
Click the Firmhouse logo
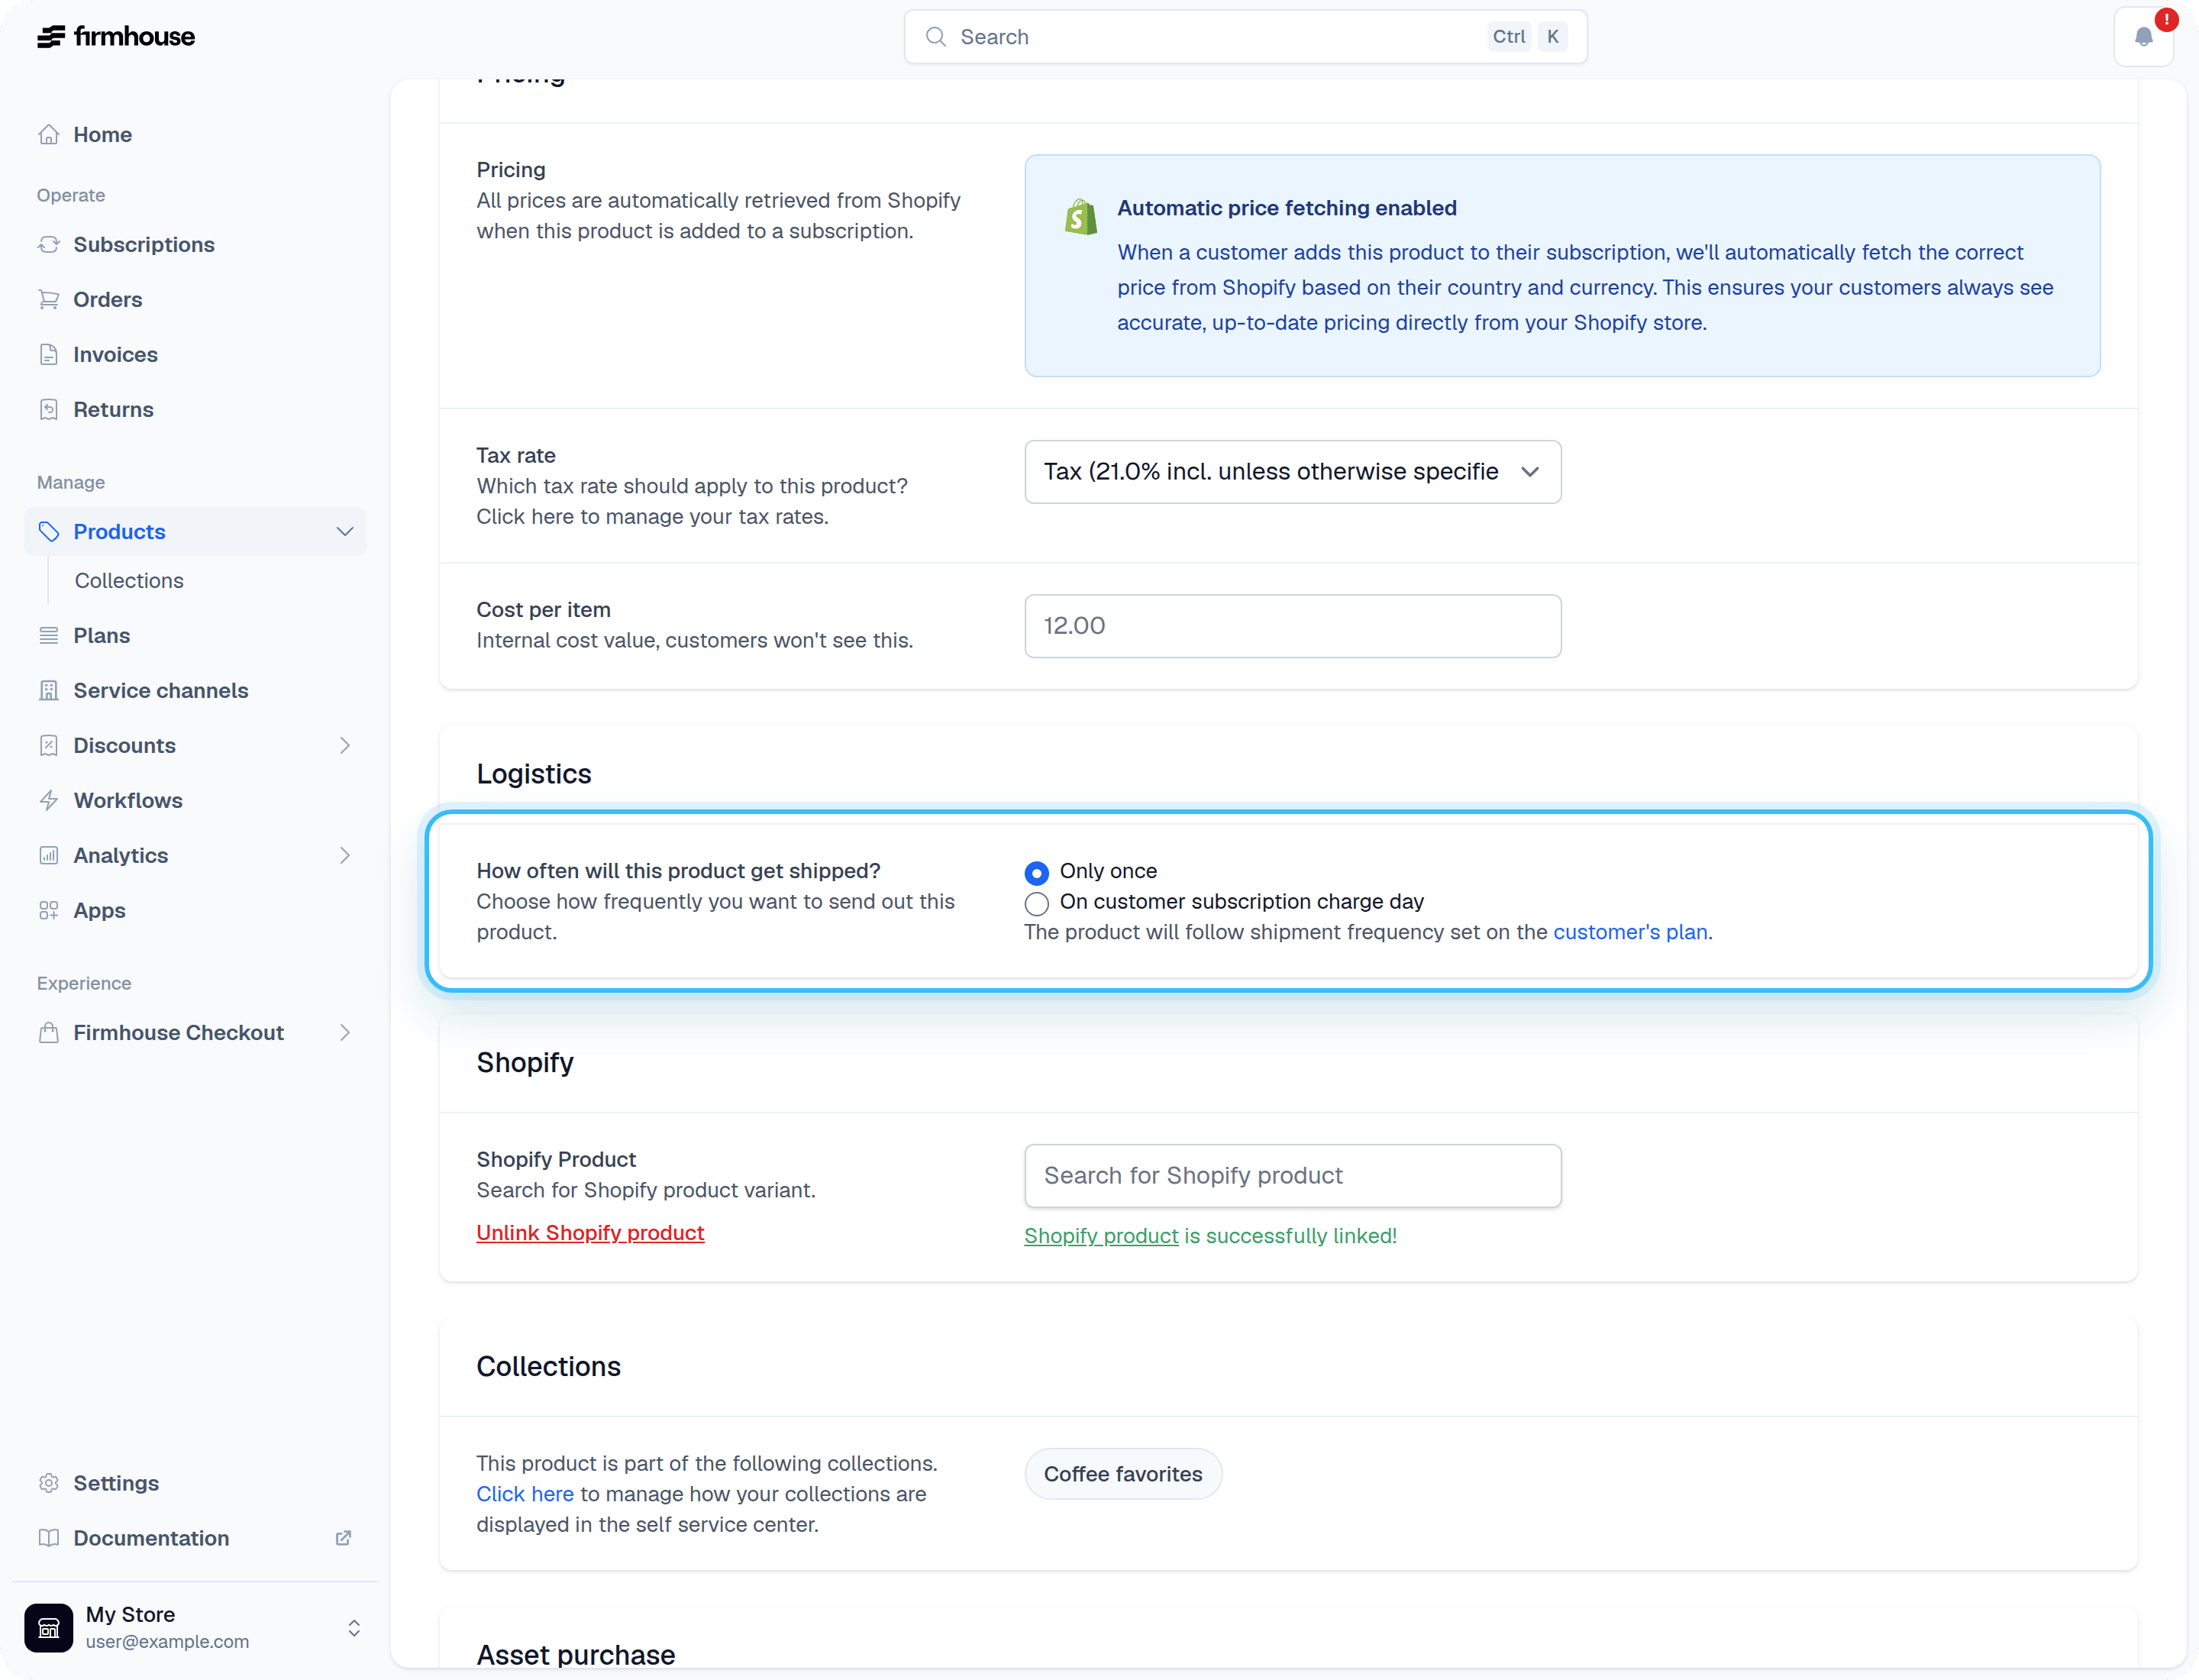click(x=116, y=37)
